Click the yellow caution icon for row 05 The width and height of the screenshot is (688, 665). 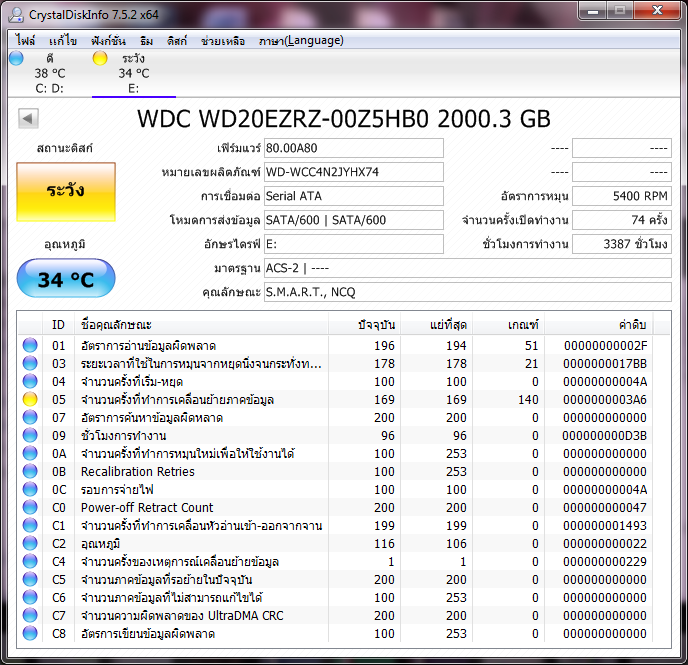coord(30,399)
